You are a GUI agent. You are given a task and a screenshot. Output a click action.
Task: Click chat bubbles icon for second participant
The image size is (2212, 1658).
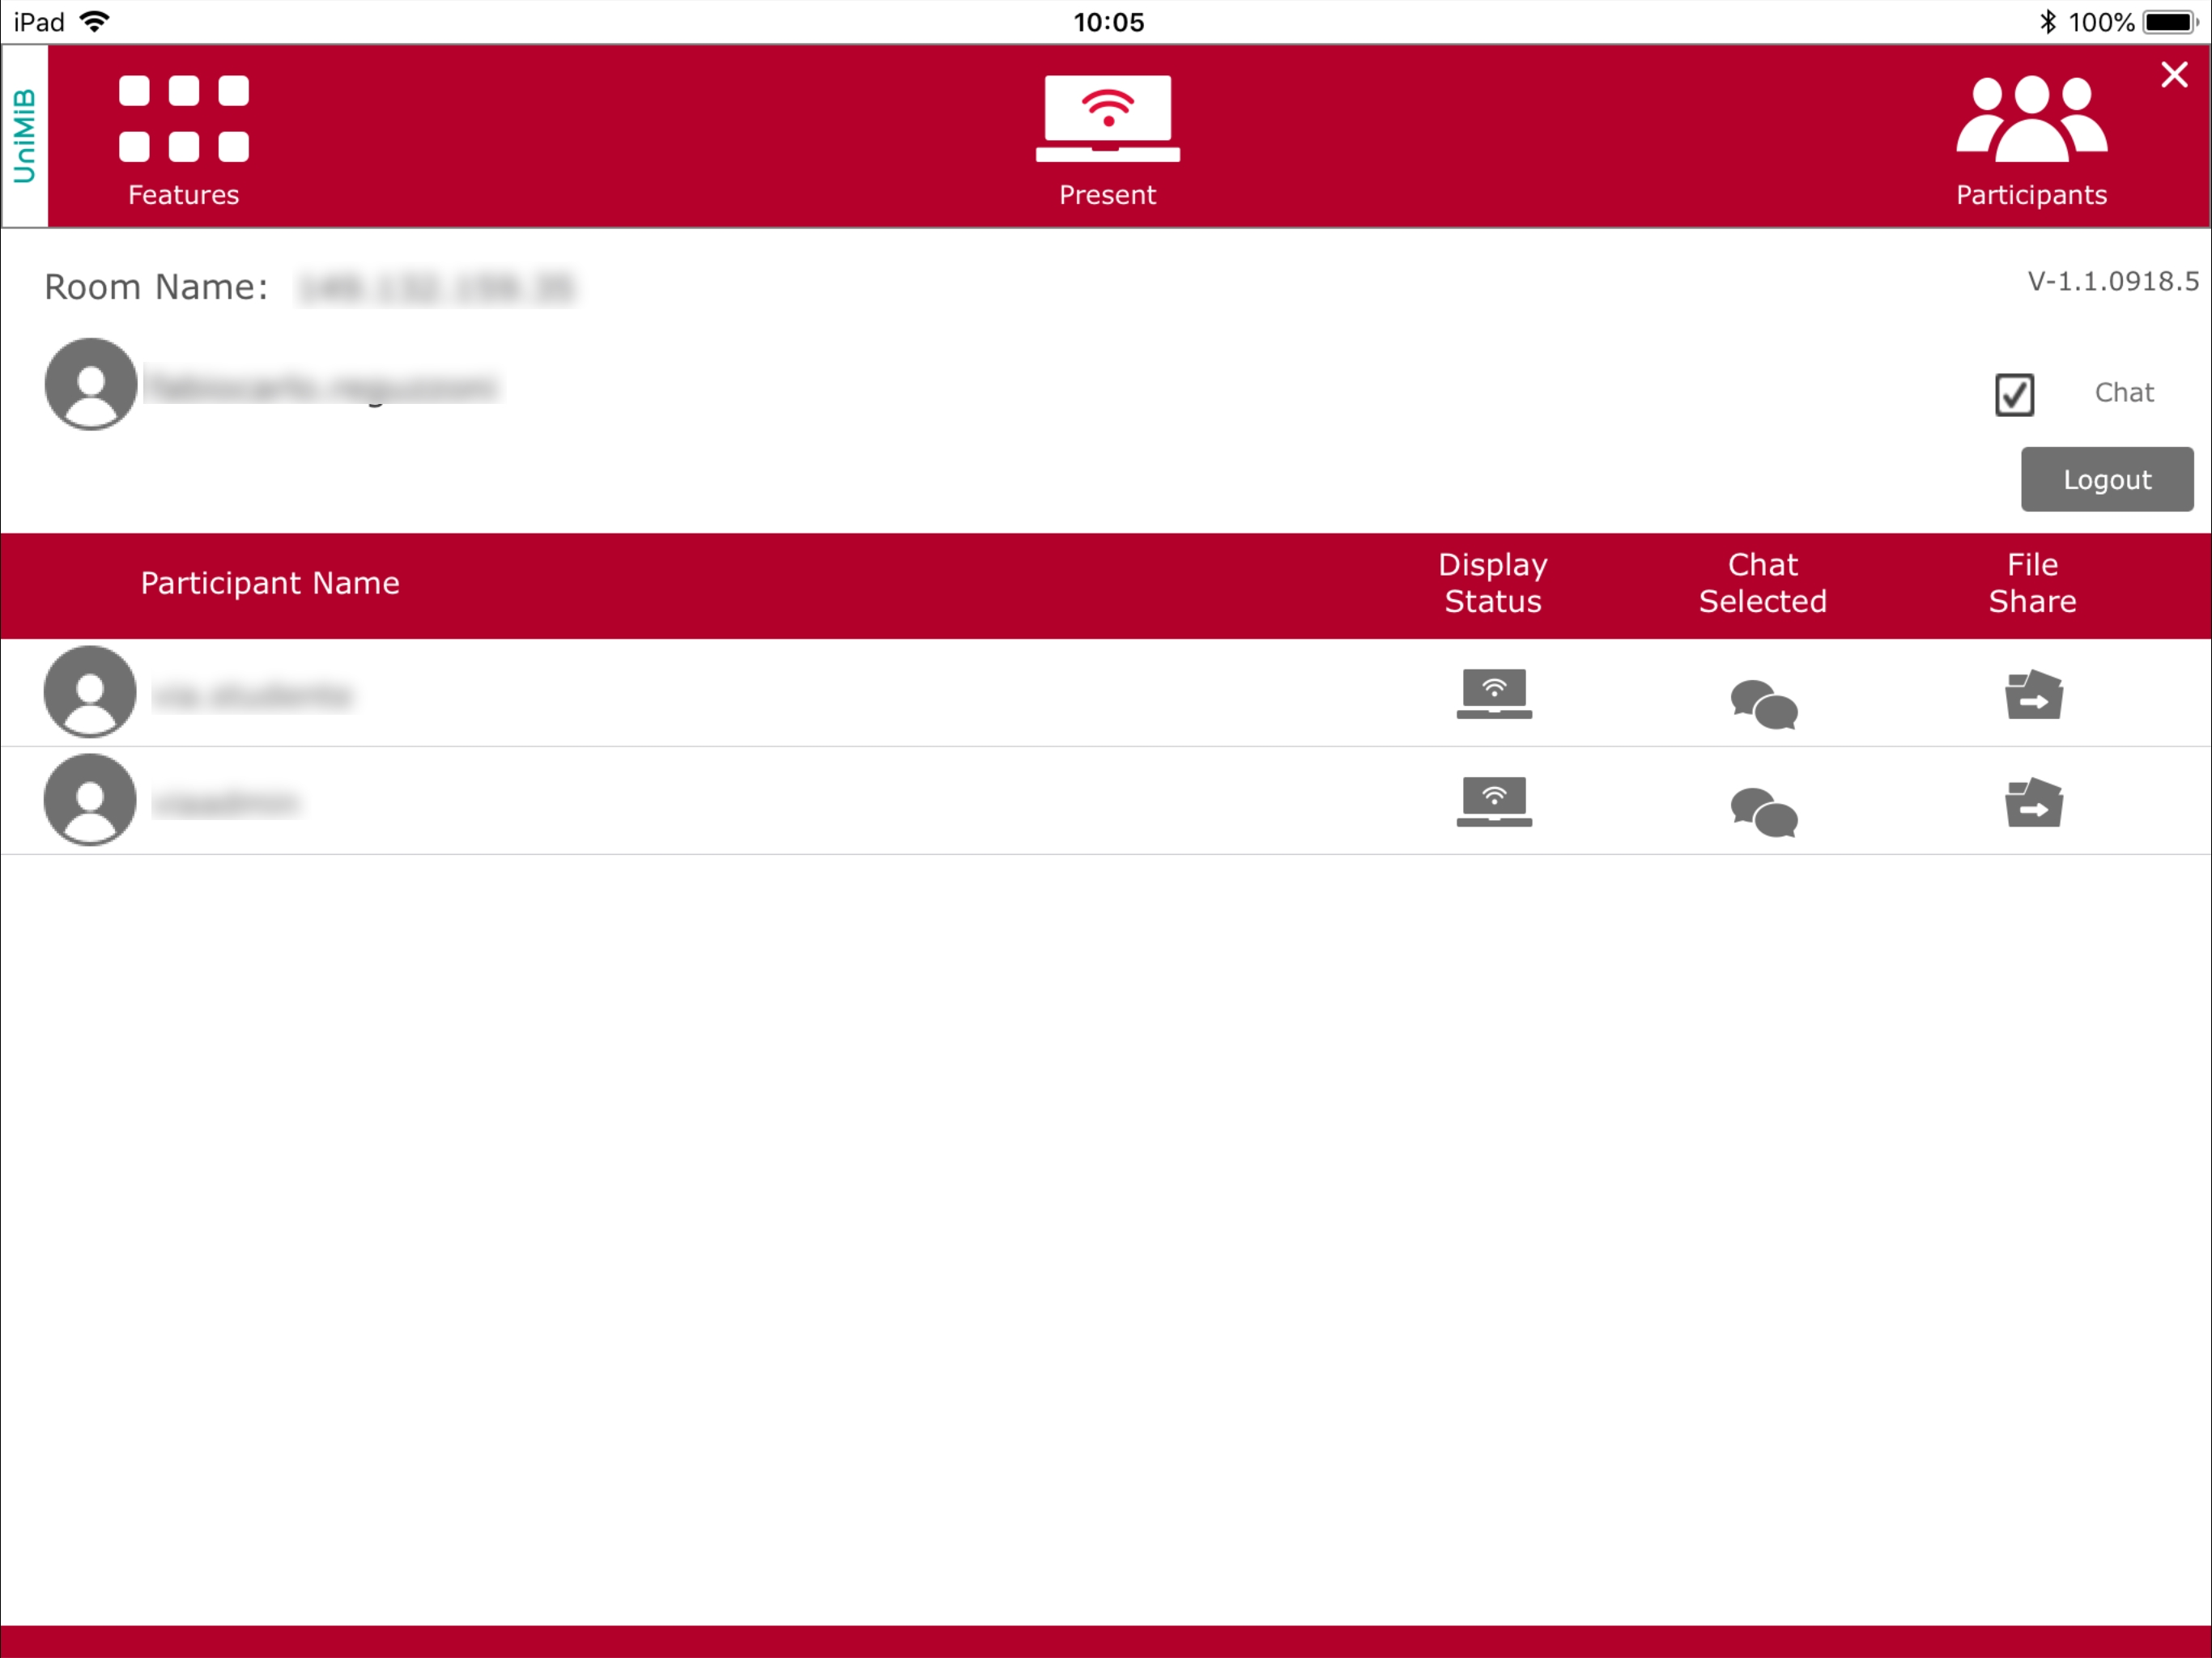(1763, 812)
